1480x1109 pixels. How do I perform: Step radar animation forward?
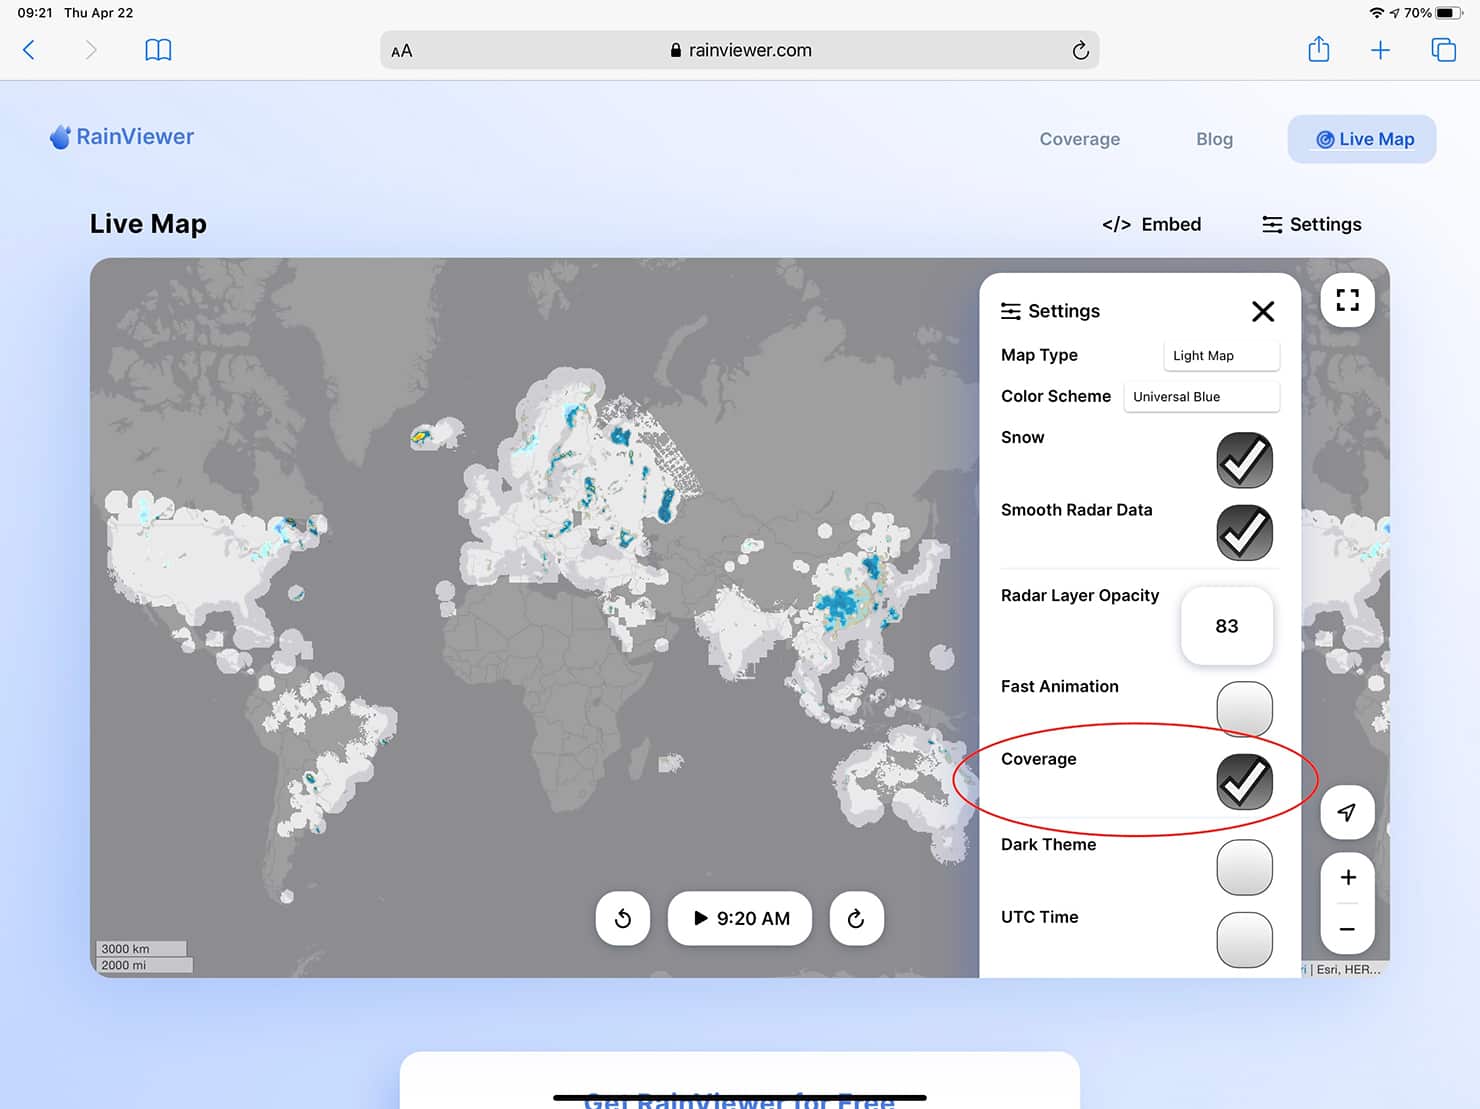pyautogui.click(x=856, y=918)
